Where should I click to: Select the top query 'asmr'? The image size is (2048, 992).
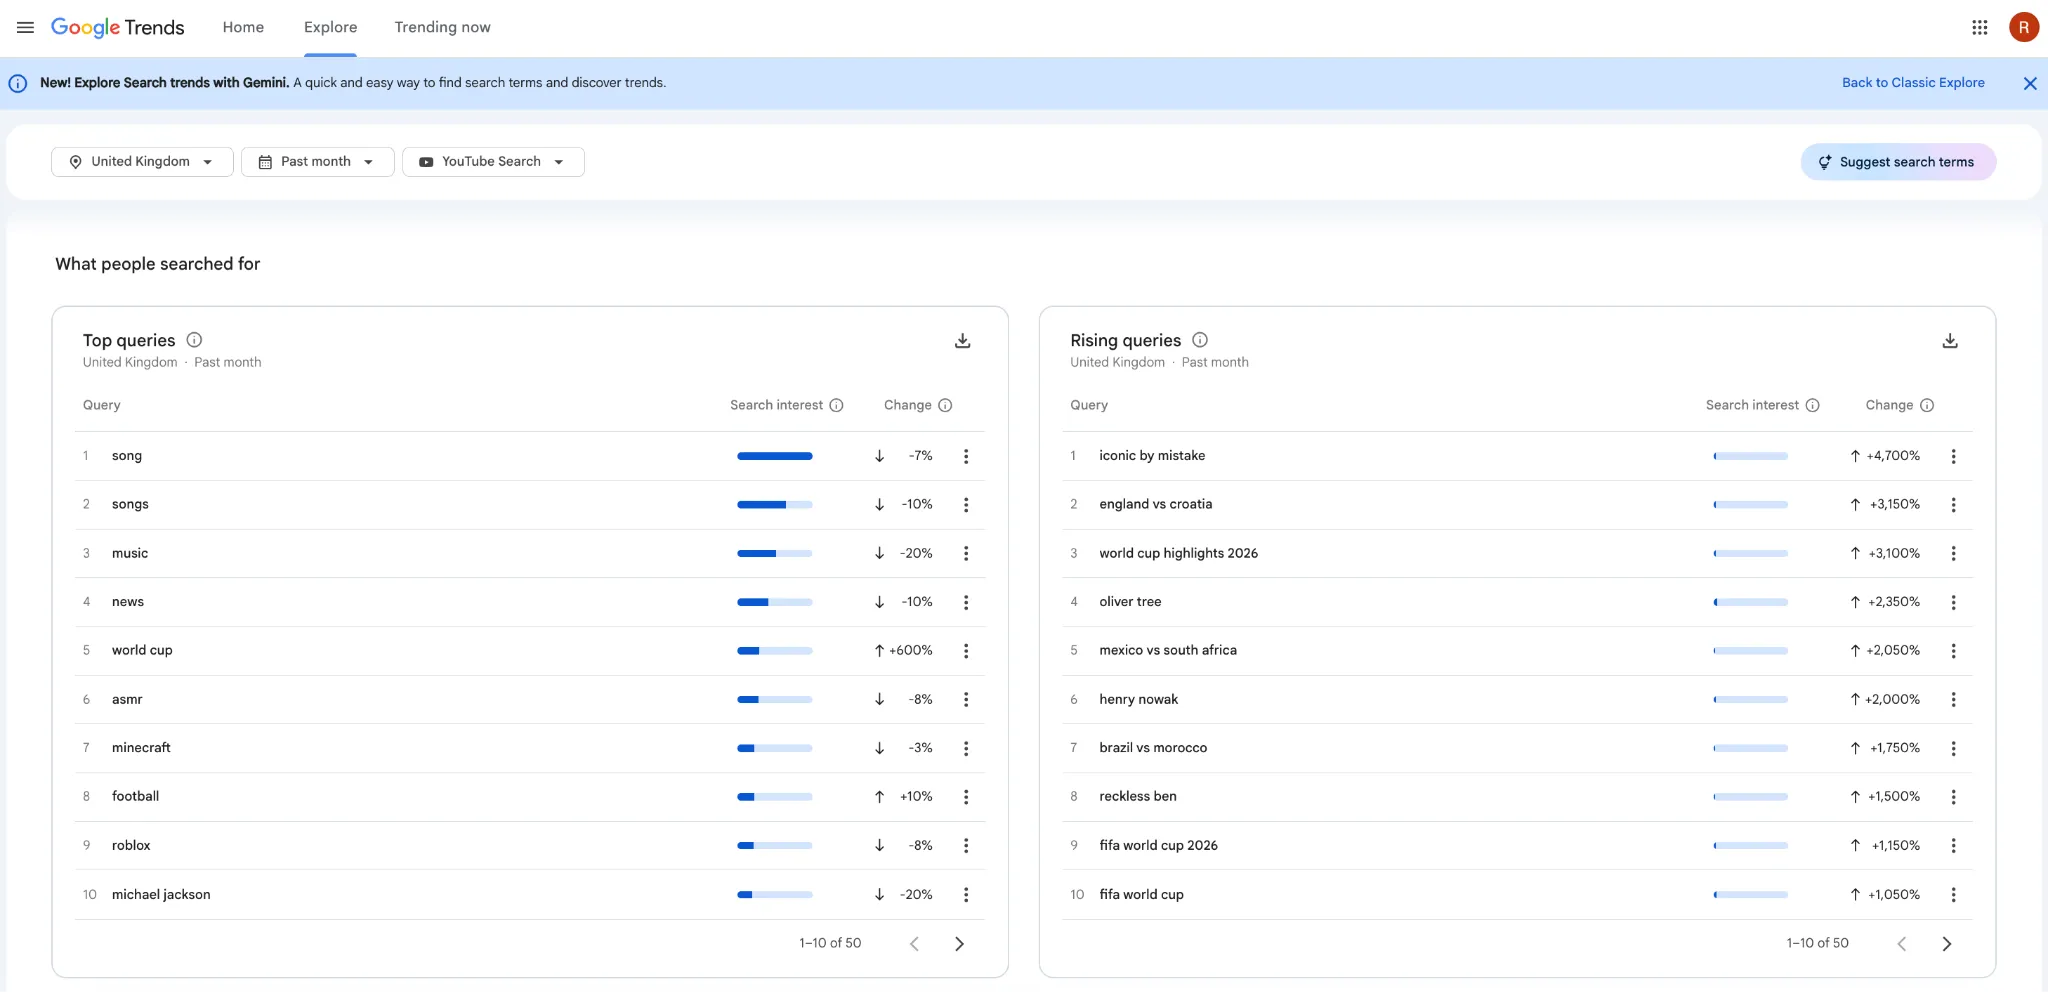(x=127, y=699)
